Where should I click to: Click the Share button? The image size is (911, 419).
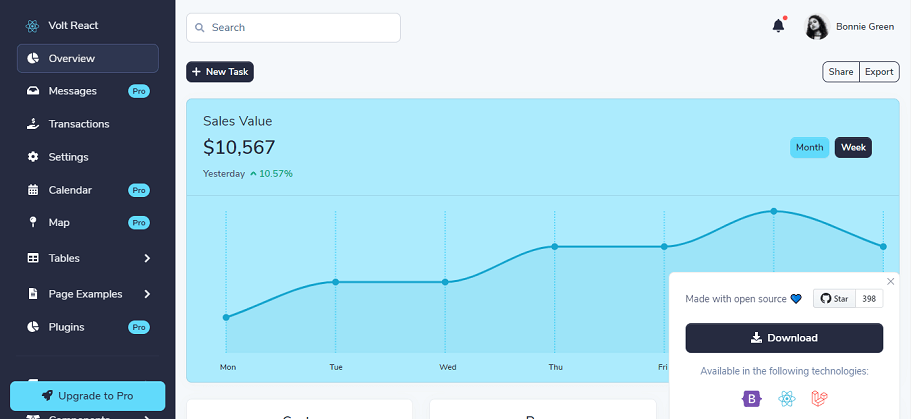coord(841,72)
